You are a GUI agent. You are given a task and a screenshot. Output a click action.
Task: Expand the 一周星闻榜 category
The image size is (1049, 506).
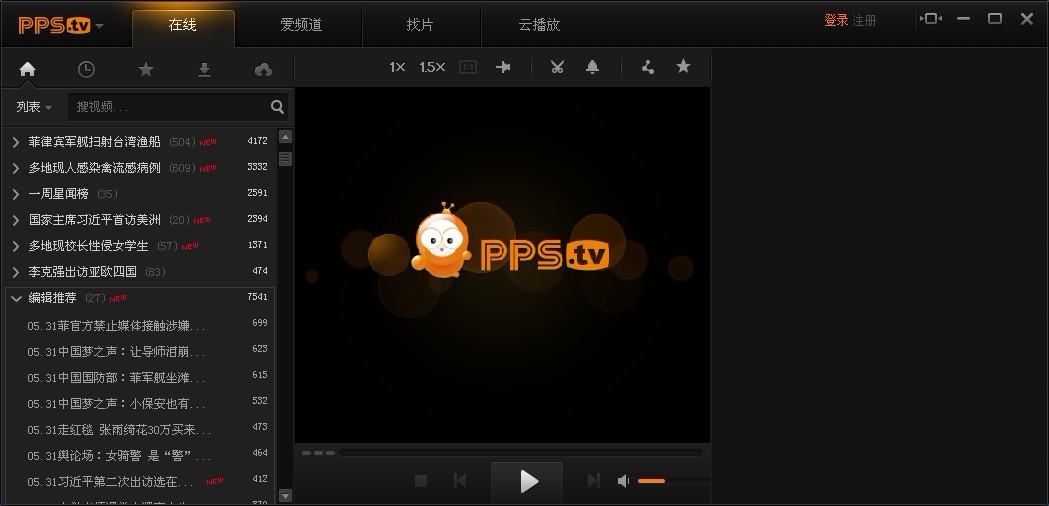click(x=16, y=194)
